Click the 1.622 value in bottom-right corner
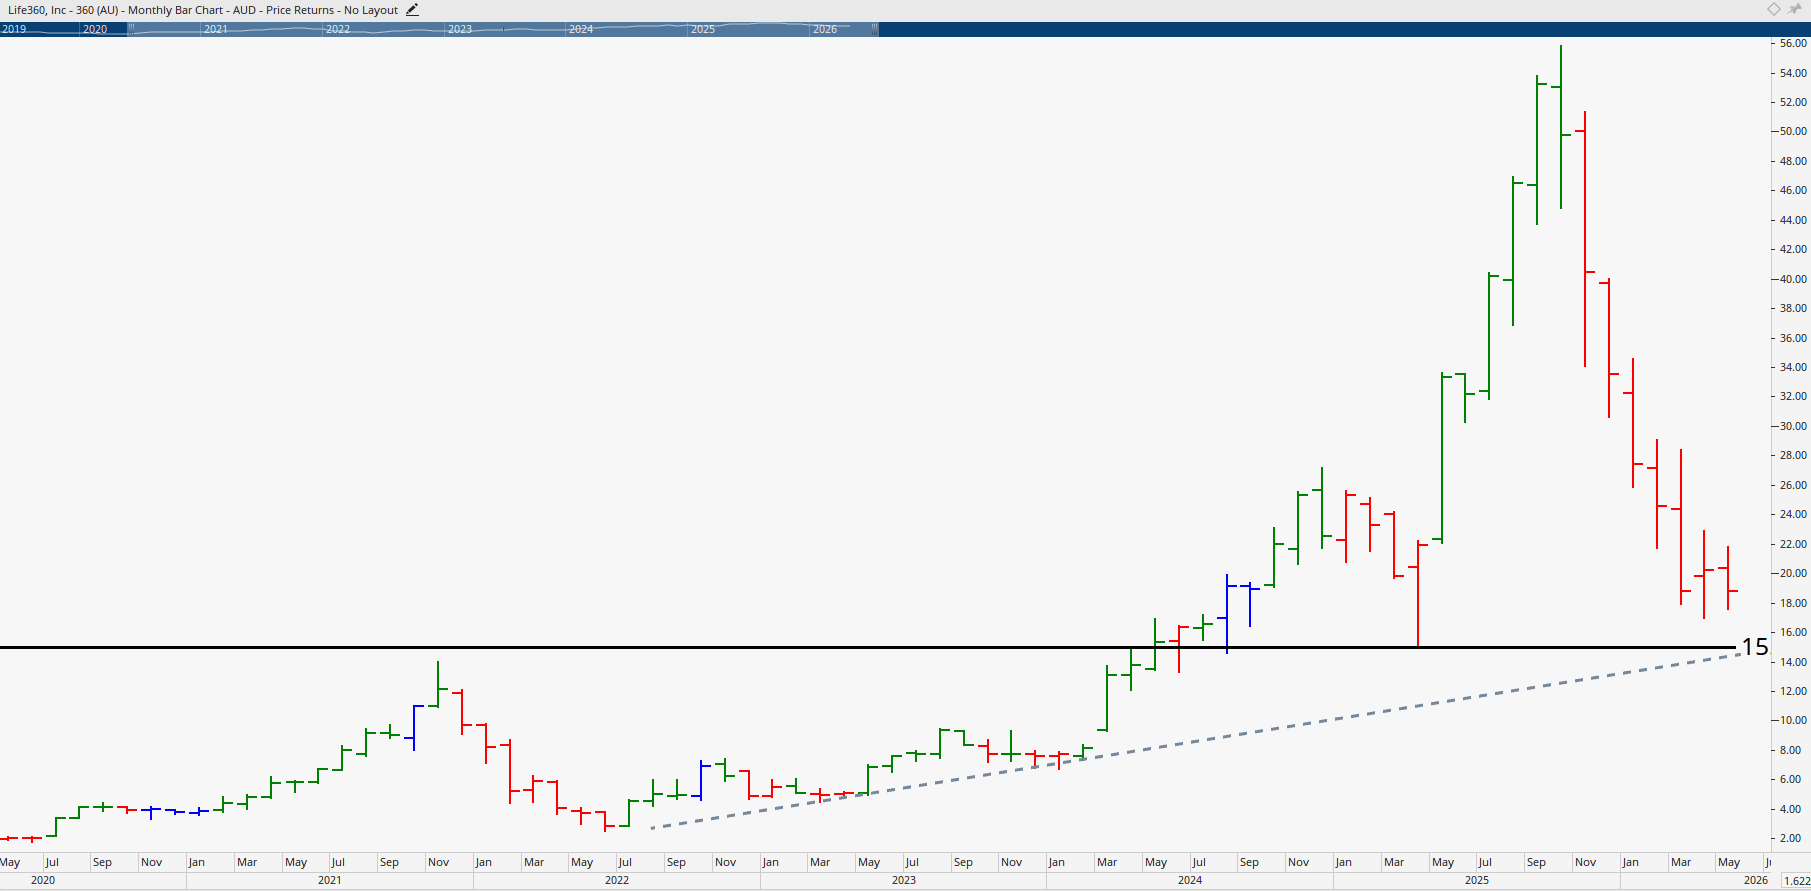 1796,881
